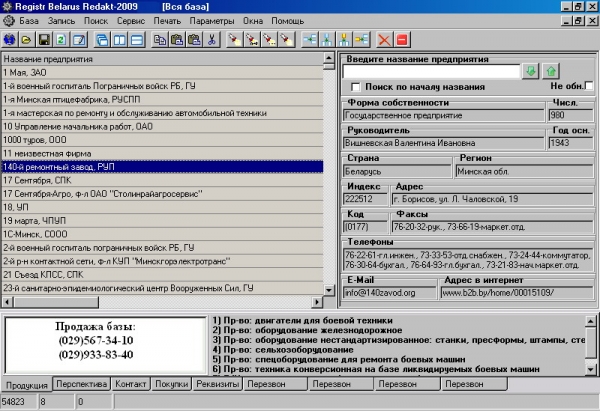This screenshot has height=411, width=600.
Task: Save using the floppy disk icon
Action: tap(44, 40)
